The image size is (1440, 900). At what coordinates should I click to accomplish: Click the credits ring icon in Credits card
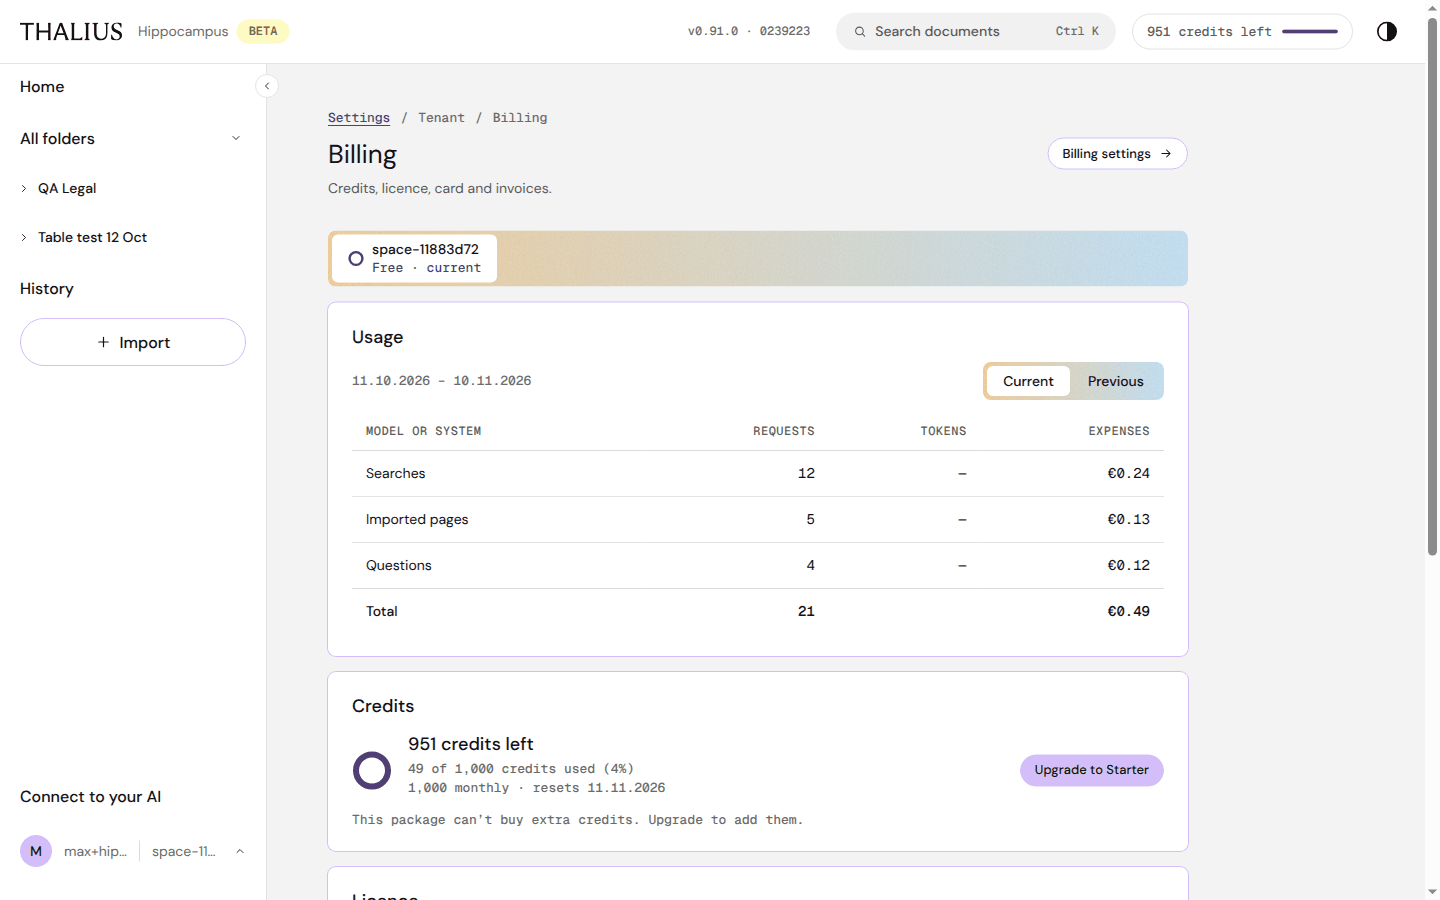click(x=372, y=770)
